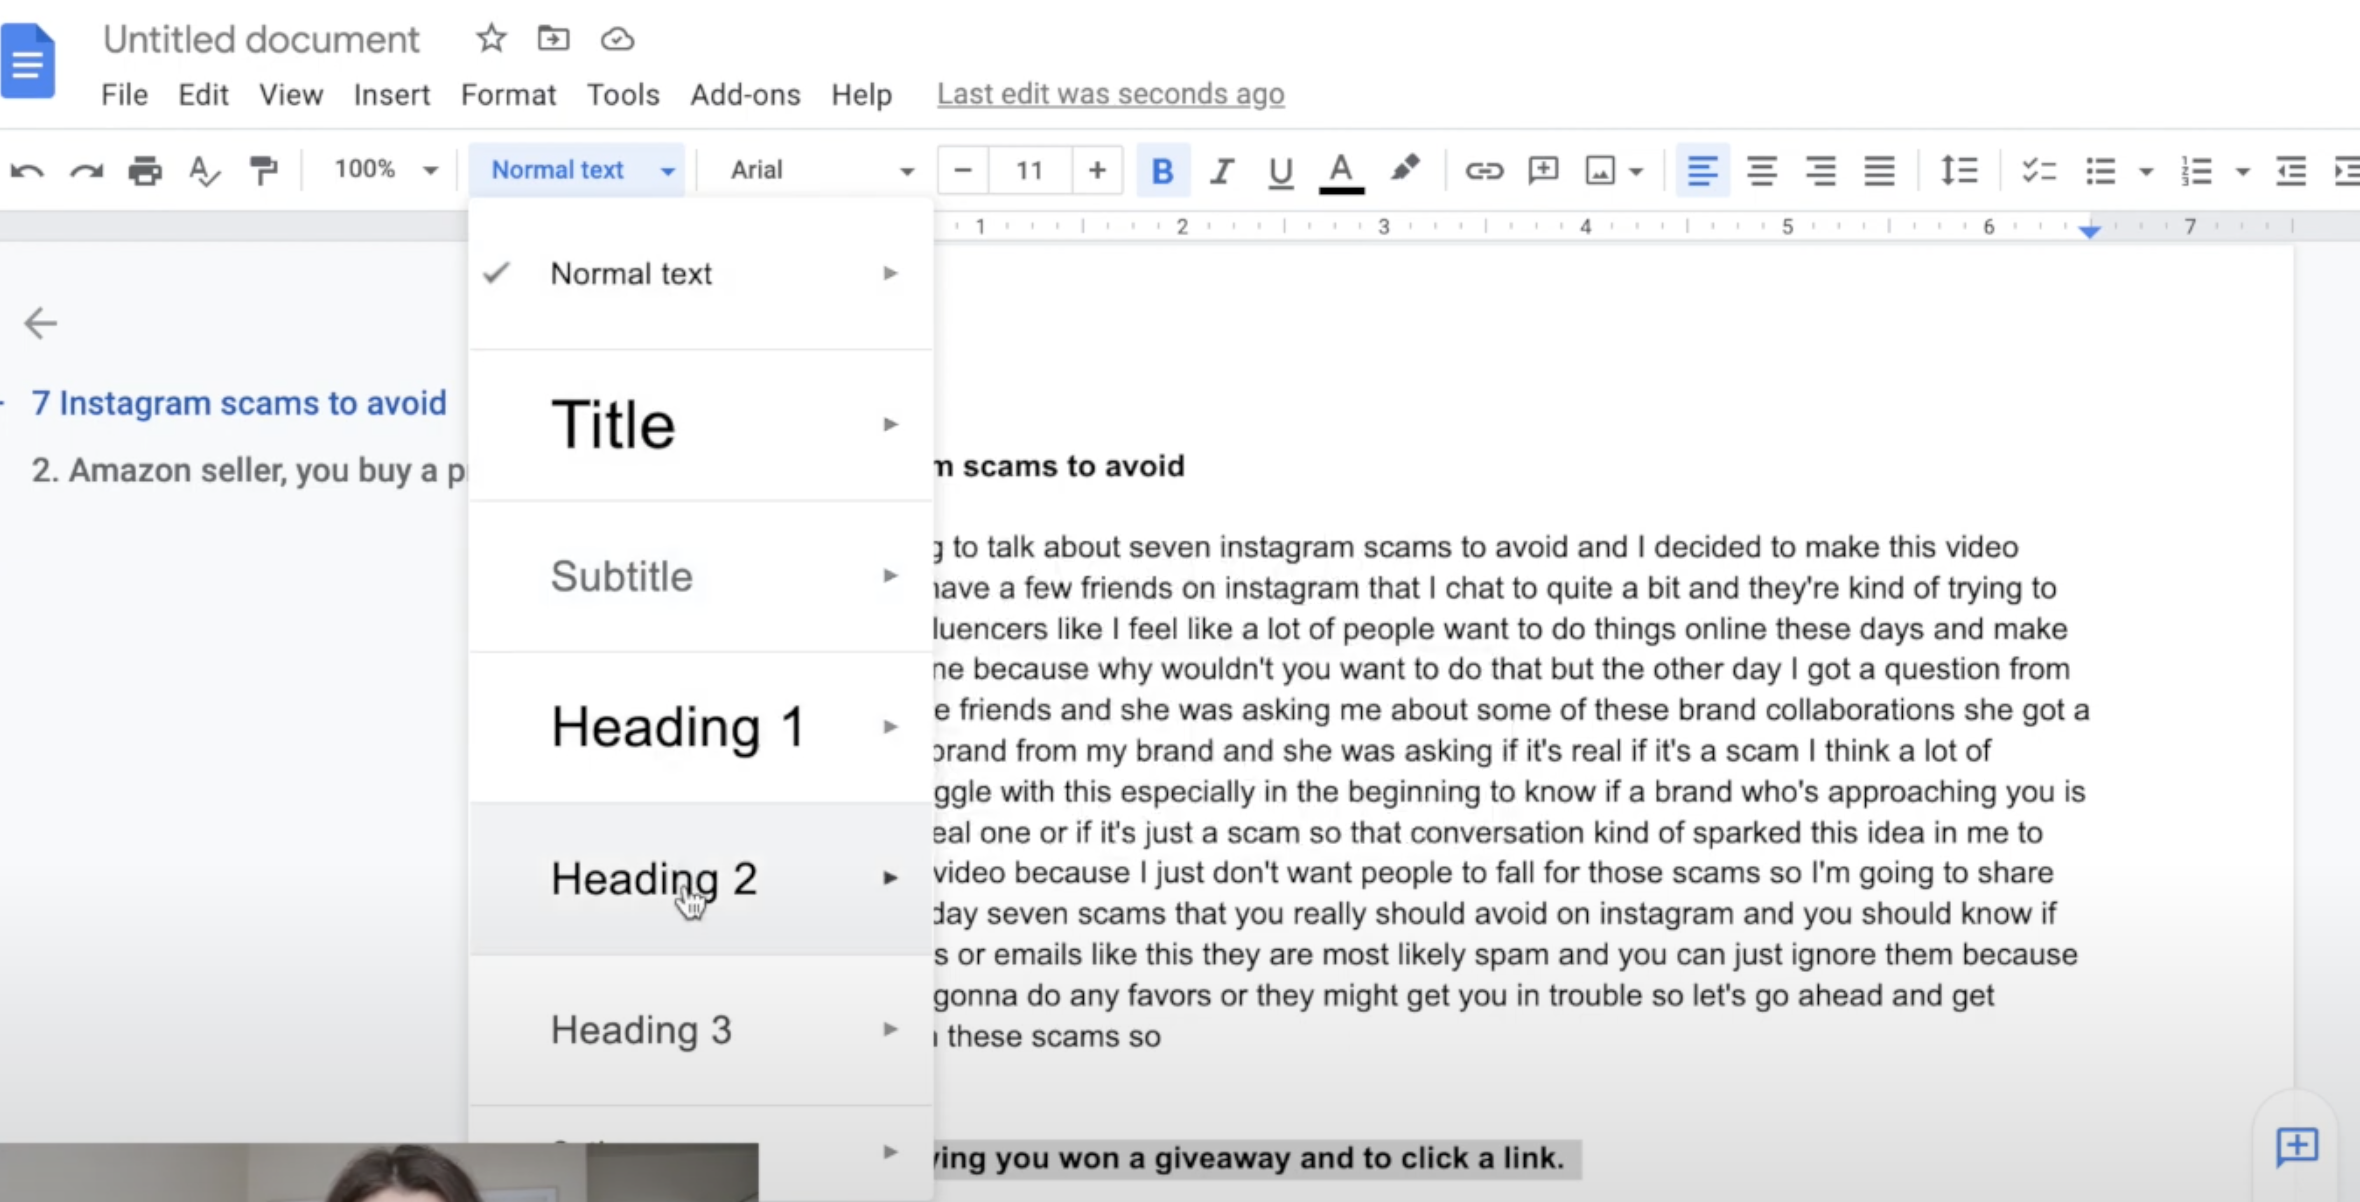Apply the Title style

700,425
